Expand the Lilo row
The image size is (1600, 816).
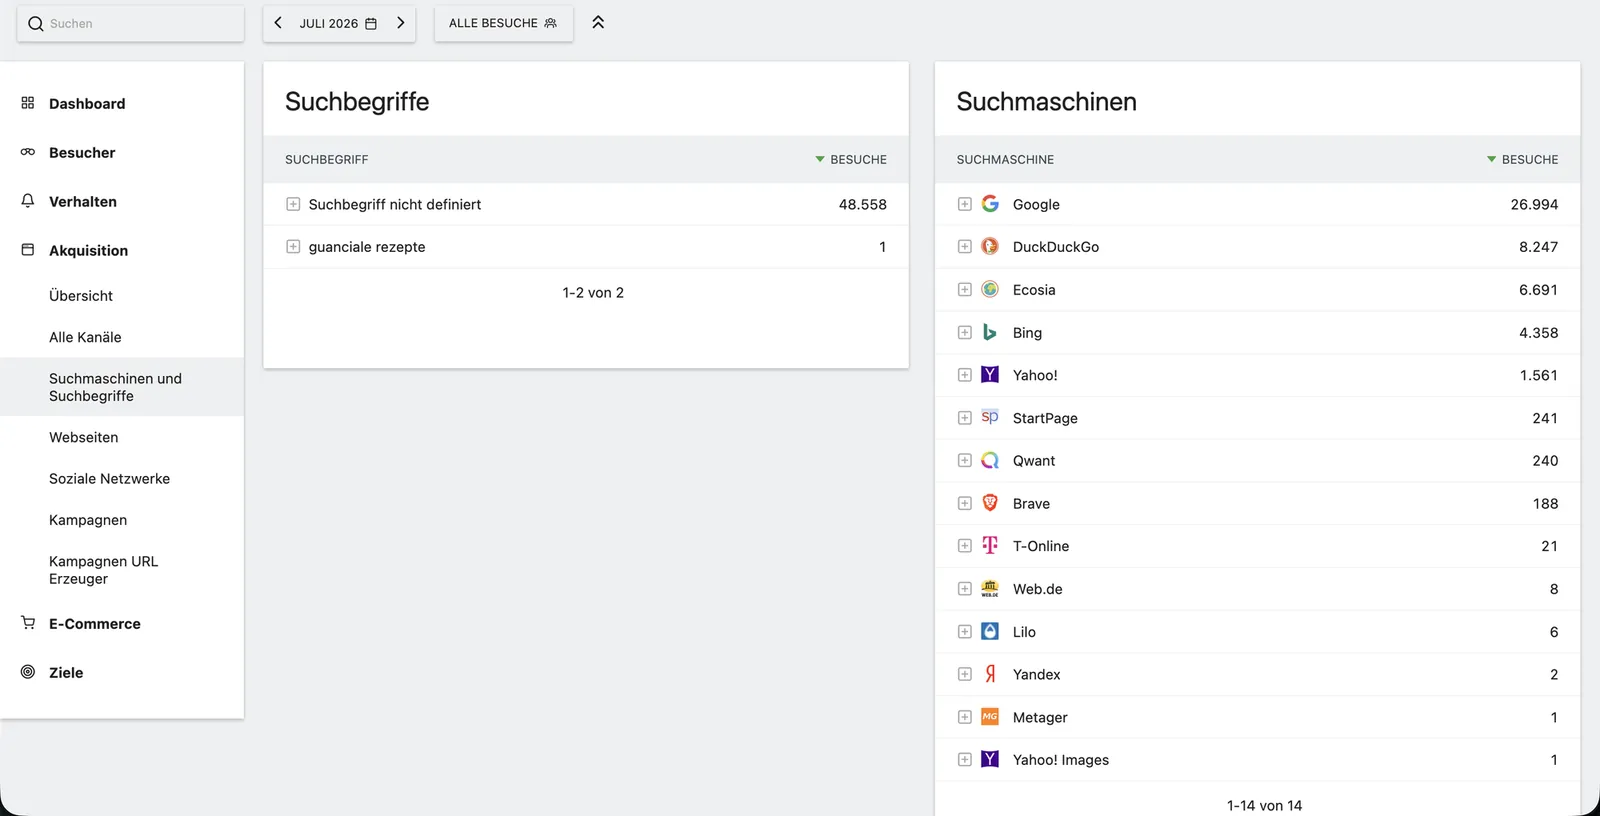pos(964,631)
